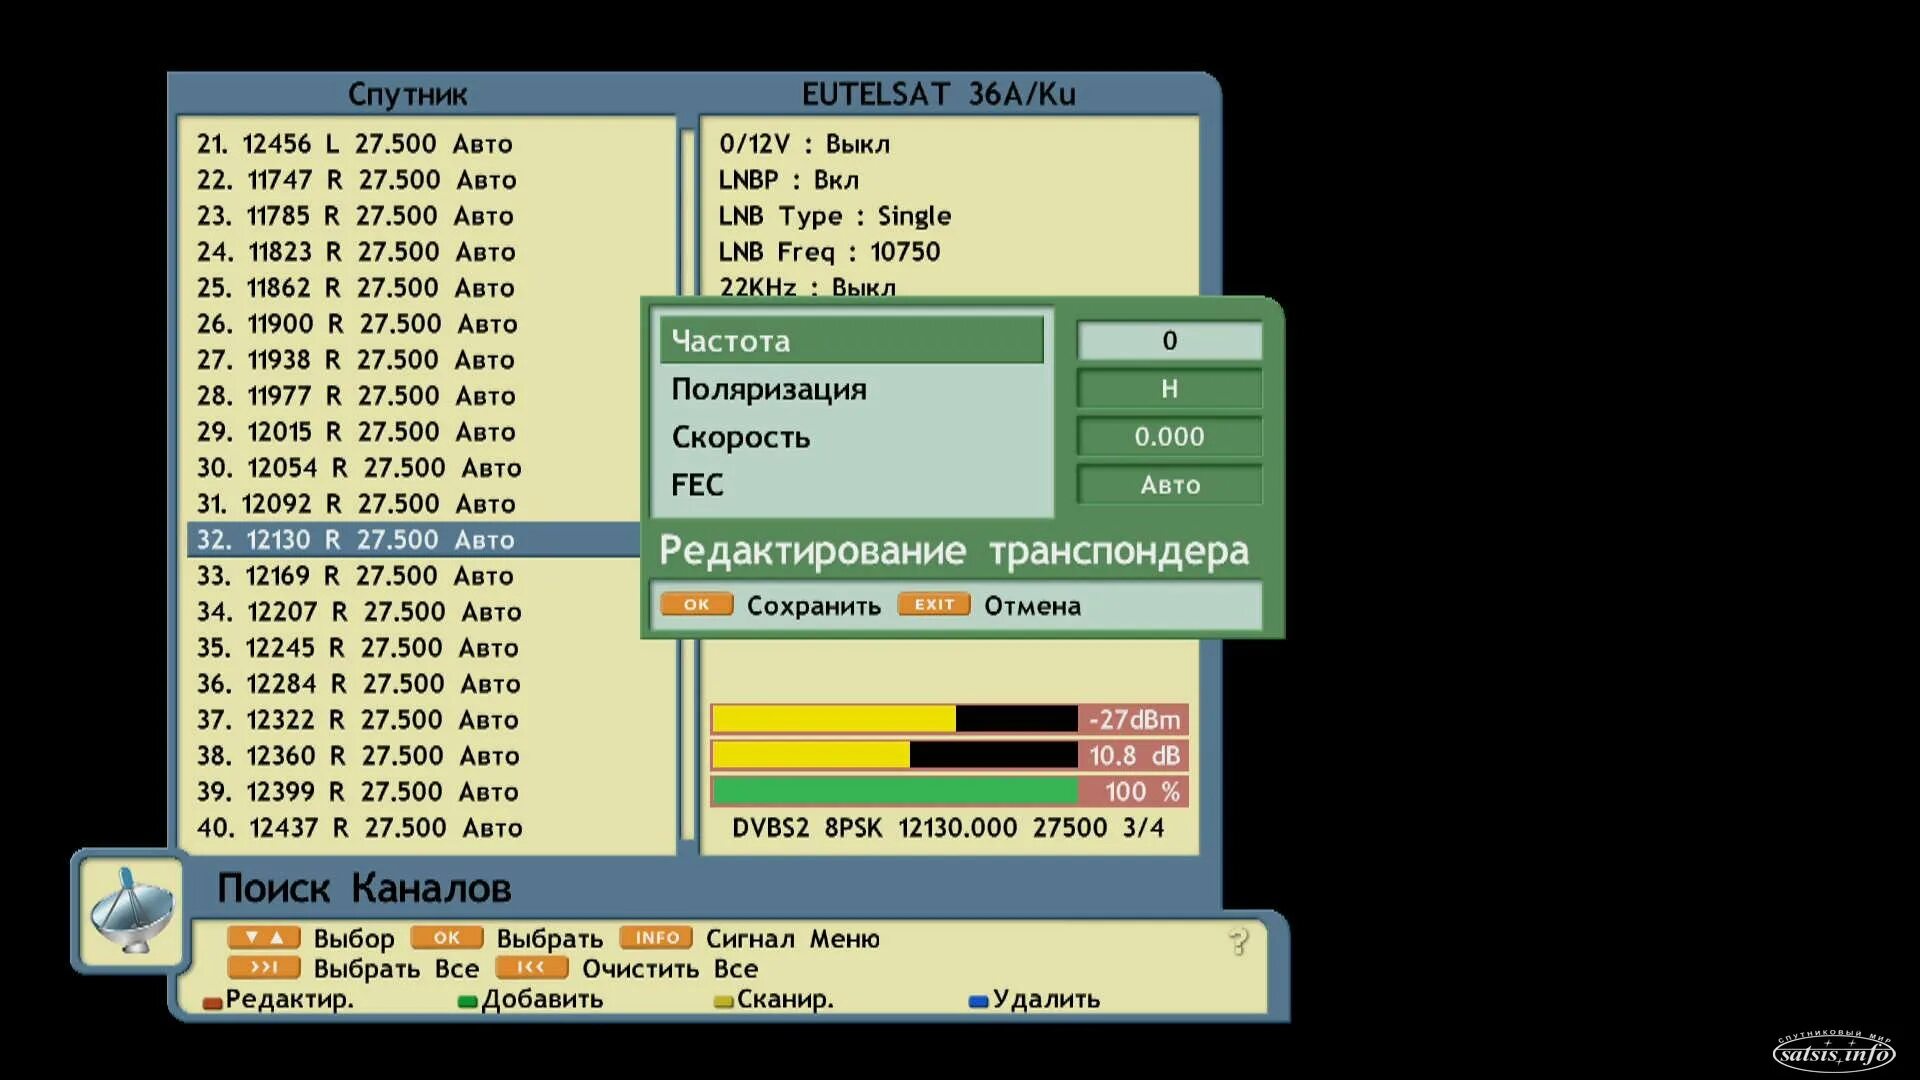The width and height of the screenshot is (1920, 1080).
Task: Click the blue Удалить color button
Action: pyautogui.click(x=979, y=1002)
